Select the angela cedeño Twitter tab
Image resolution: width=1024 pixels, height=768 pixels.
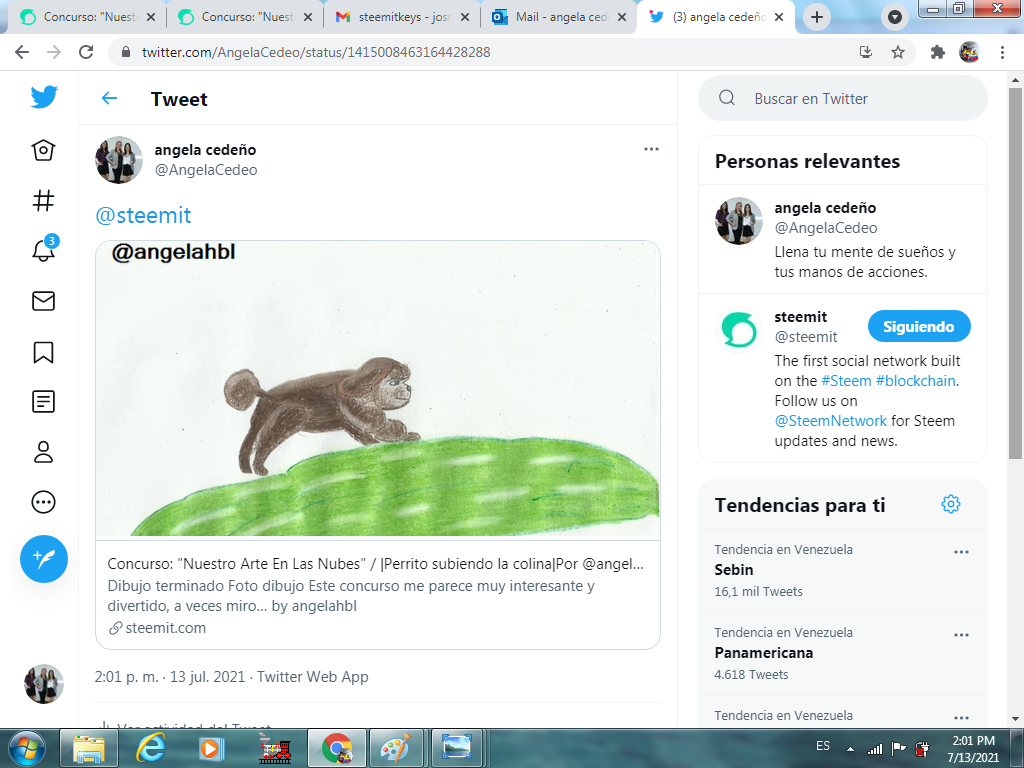tap(716, 17)
